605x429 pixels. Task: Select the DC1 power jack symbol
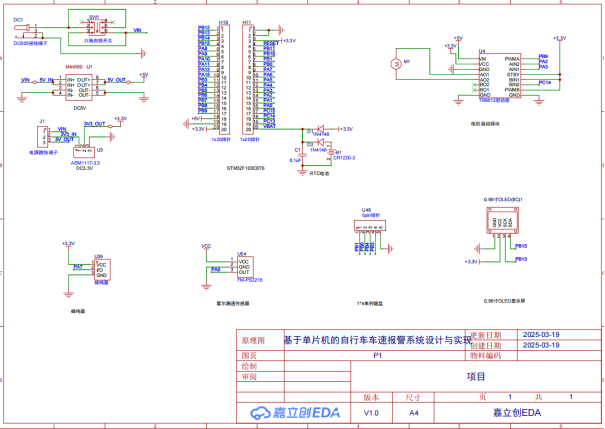(27, 31)
